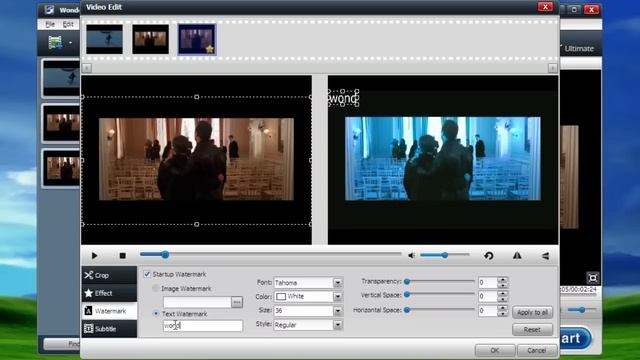The image size is (640, 360).
Task: Click the image watermark path field
Action: [197, 302]
